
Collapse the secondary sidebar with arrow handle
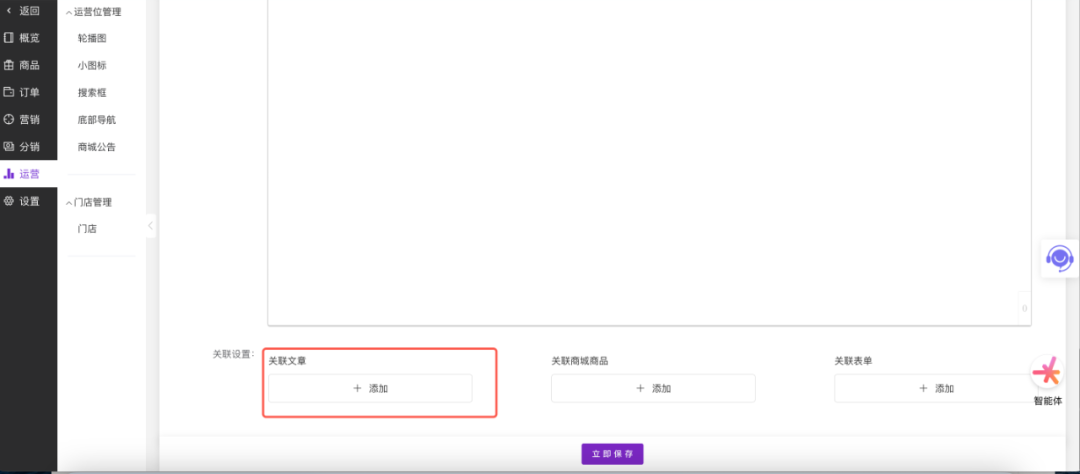[x=150, y=226]
